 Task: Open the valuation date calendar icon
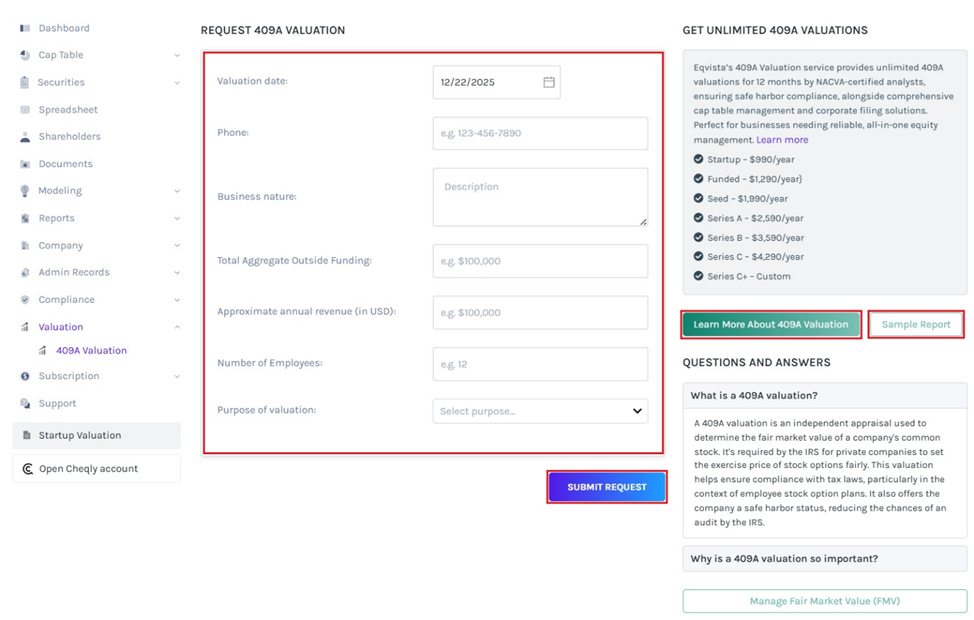pyautogui.click(x=549, y=82)
